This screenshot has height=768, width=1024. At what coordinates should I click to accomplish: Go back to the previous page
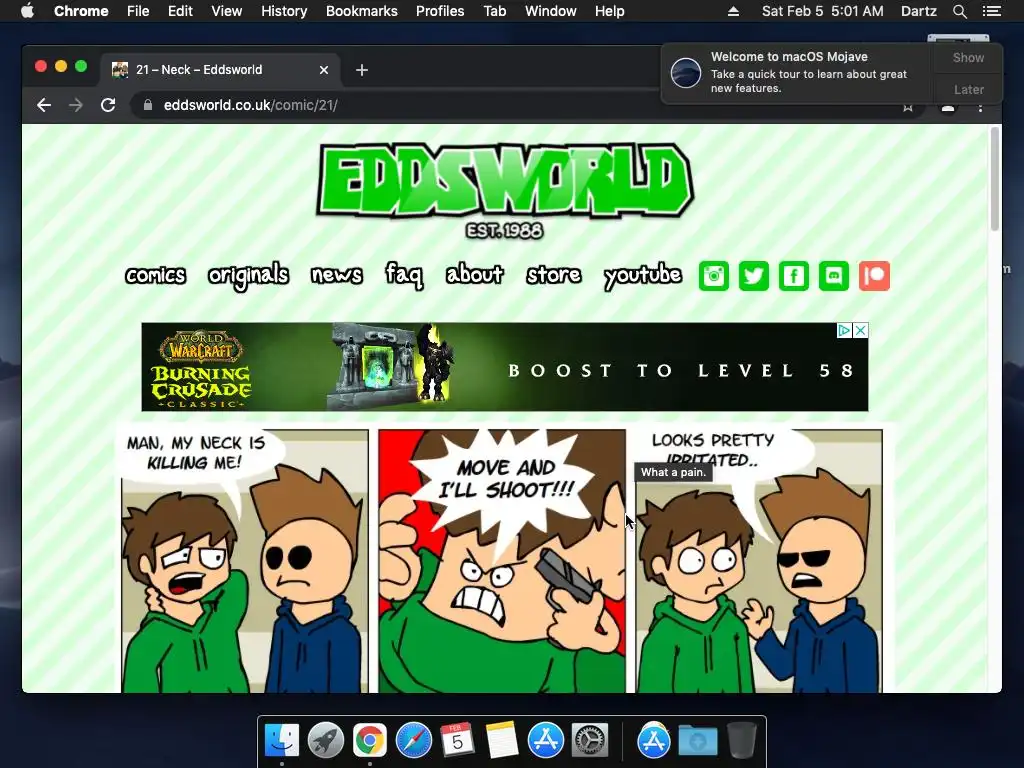44,105
